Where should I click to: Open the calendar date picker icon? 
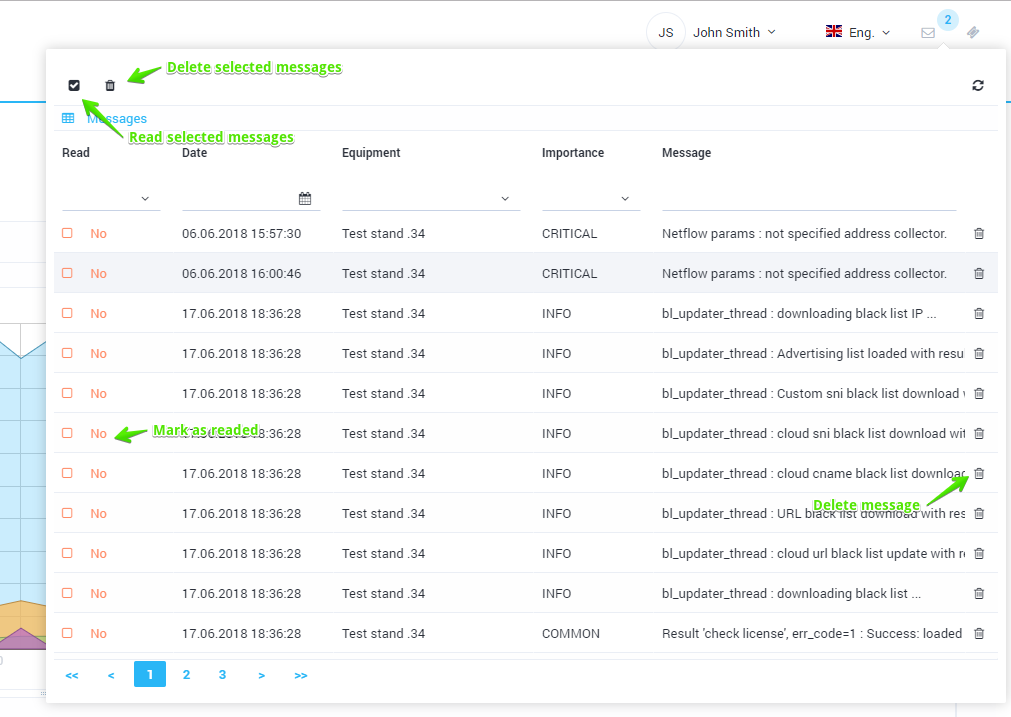305,199
